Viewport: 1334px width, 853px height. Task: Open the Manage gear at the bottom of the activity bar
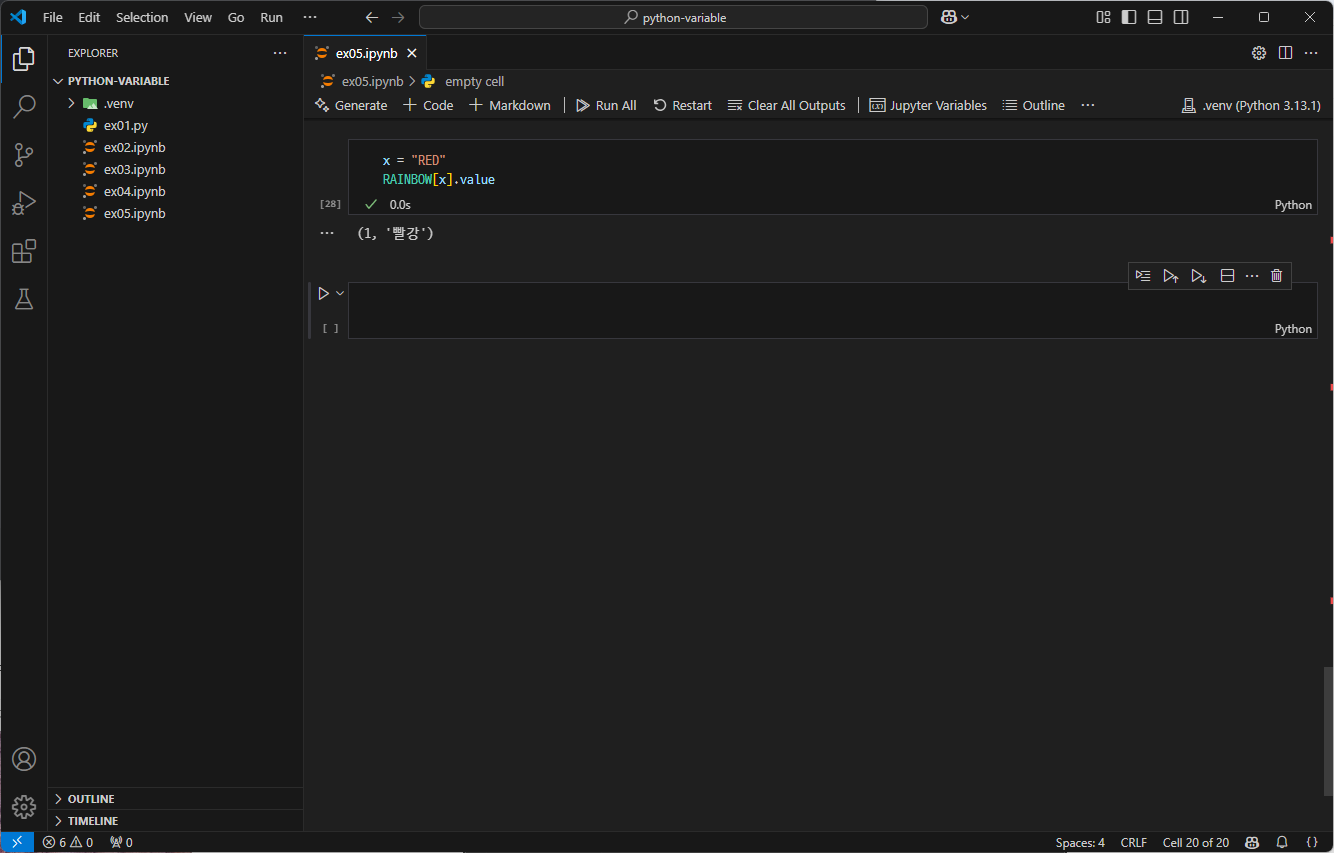click(x=24, y=807)
